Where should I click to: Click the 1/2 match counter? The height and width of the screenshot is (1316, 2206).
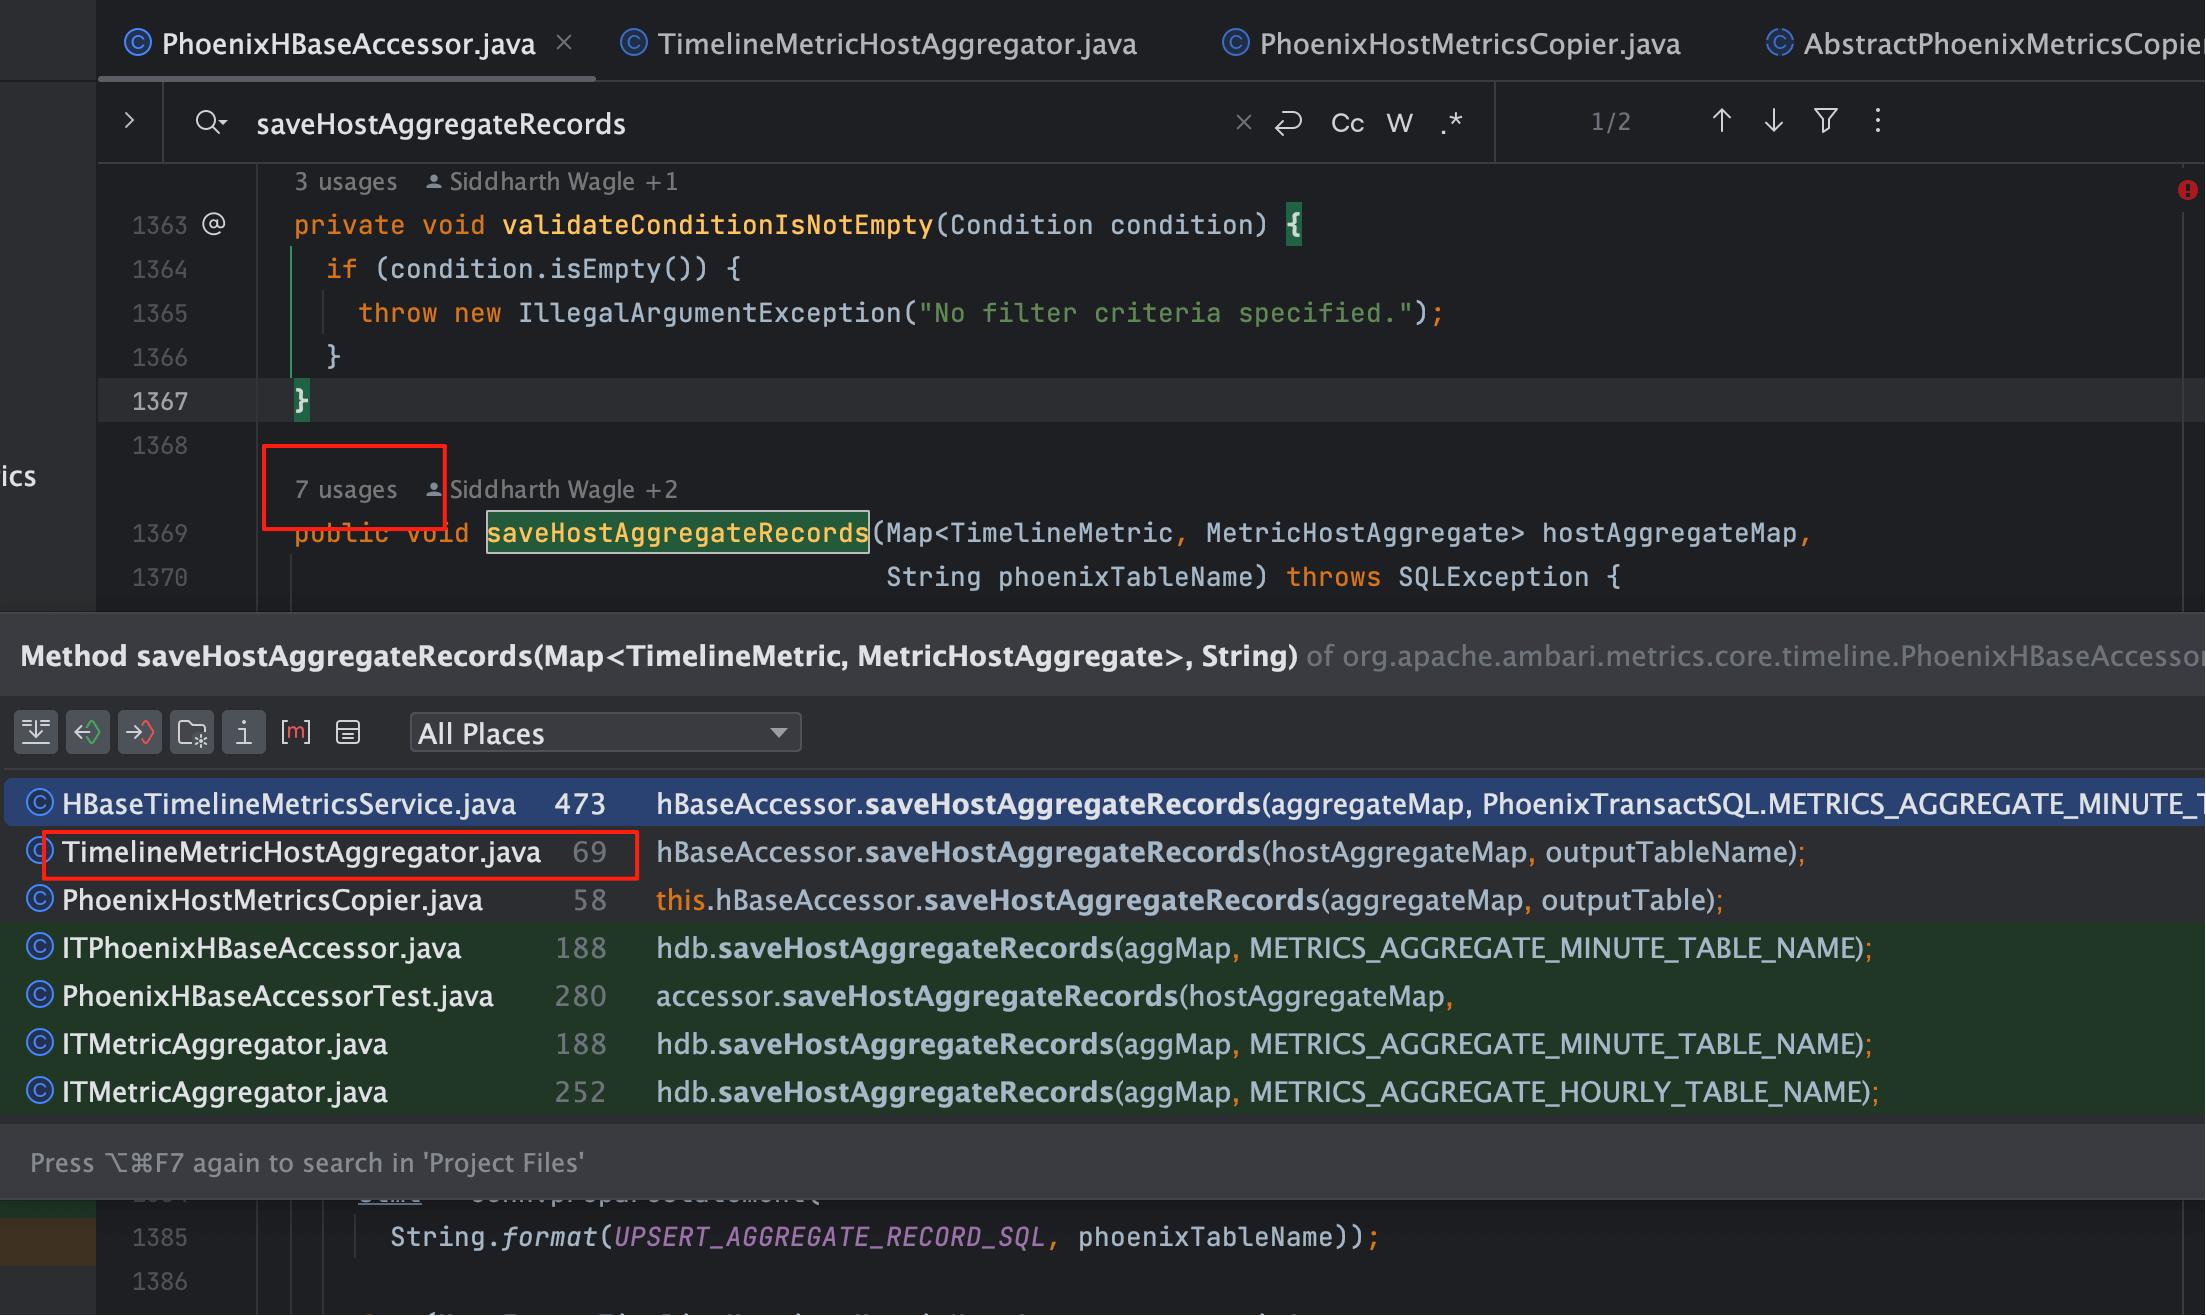click(x=1610, y=122)
